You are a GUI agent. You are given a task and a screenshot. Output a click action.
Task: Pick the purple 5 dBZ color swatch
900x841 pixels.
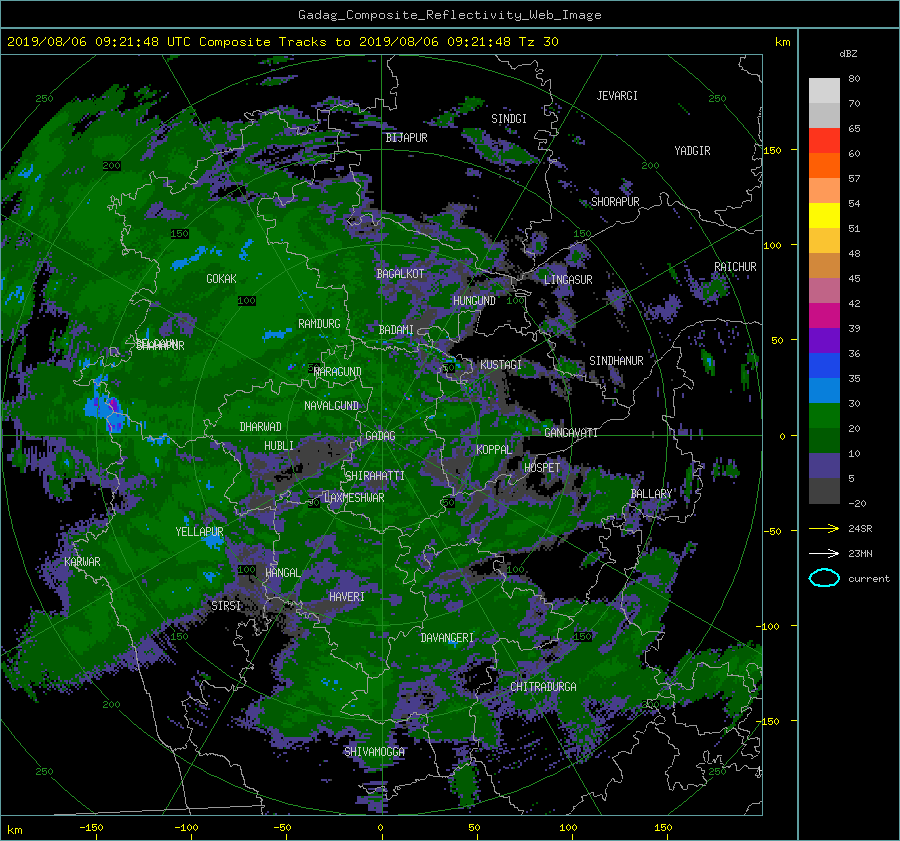coord(824,466)
